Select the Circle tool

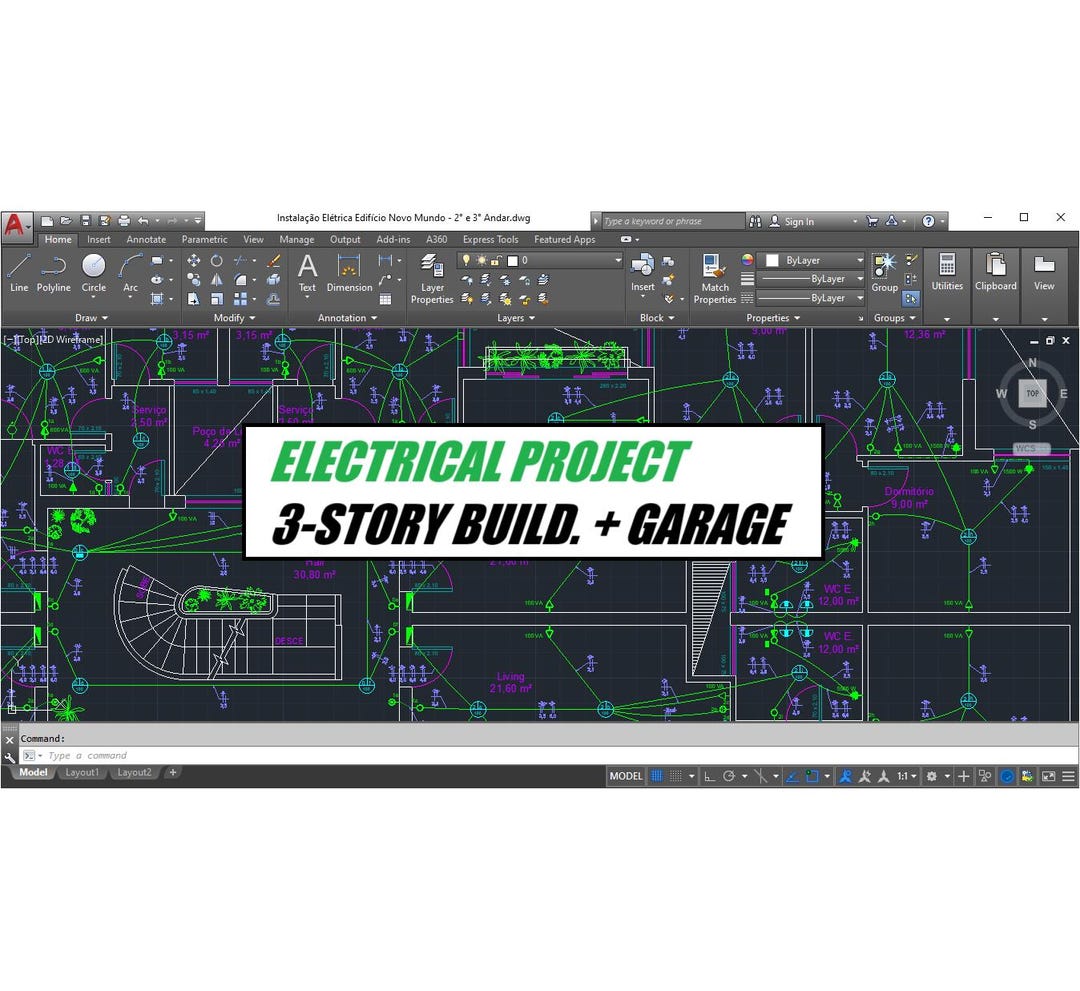(x=94, y=272)
